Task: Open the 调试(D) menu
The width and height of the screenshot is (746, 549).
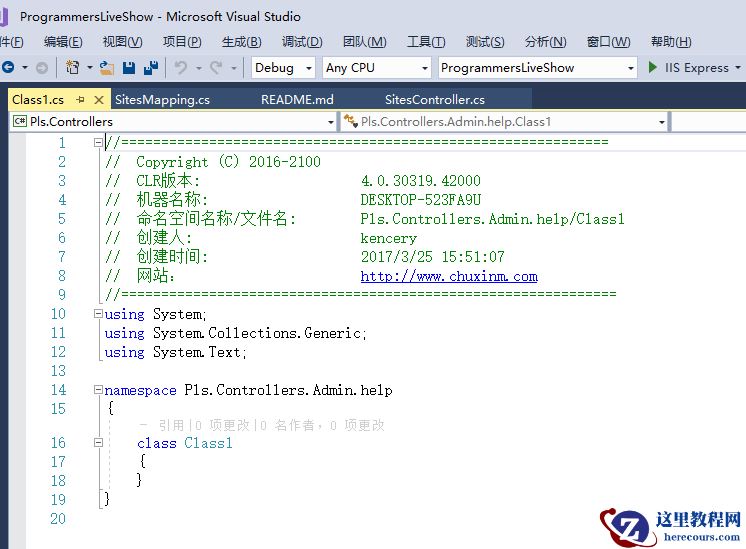Action: pos(302,42)
